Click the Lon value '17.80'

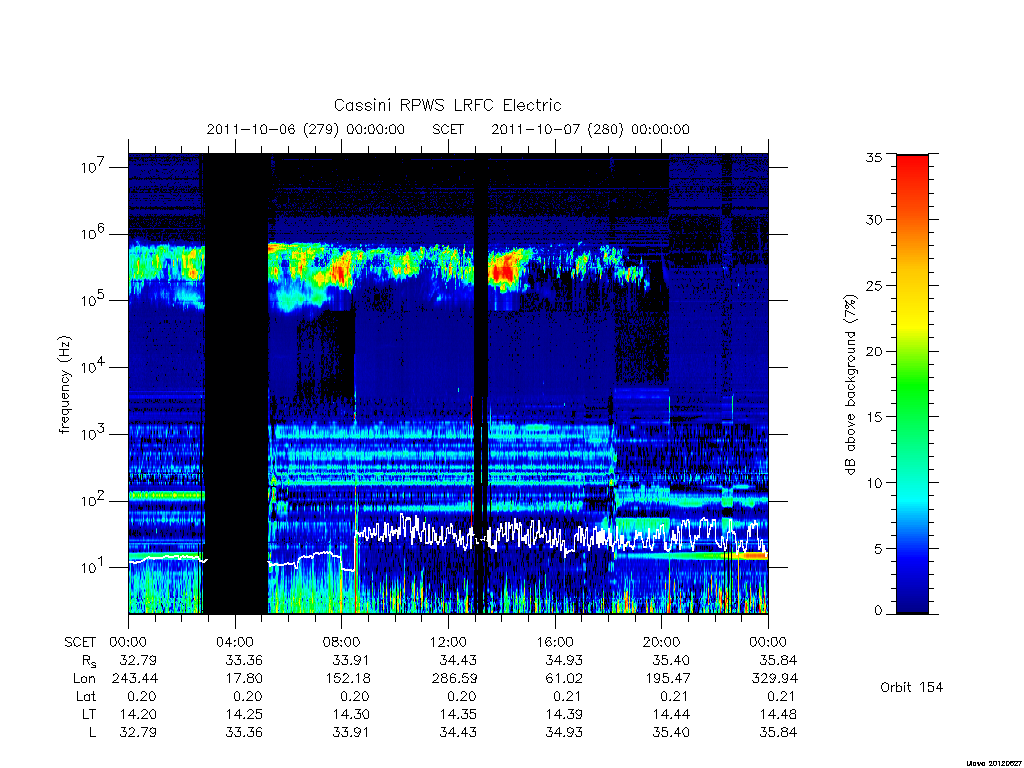pyautogui.click(x=244, y=679)
